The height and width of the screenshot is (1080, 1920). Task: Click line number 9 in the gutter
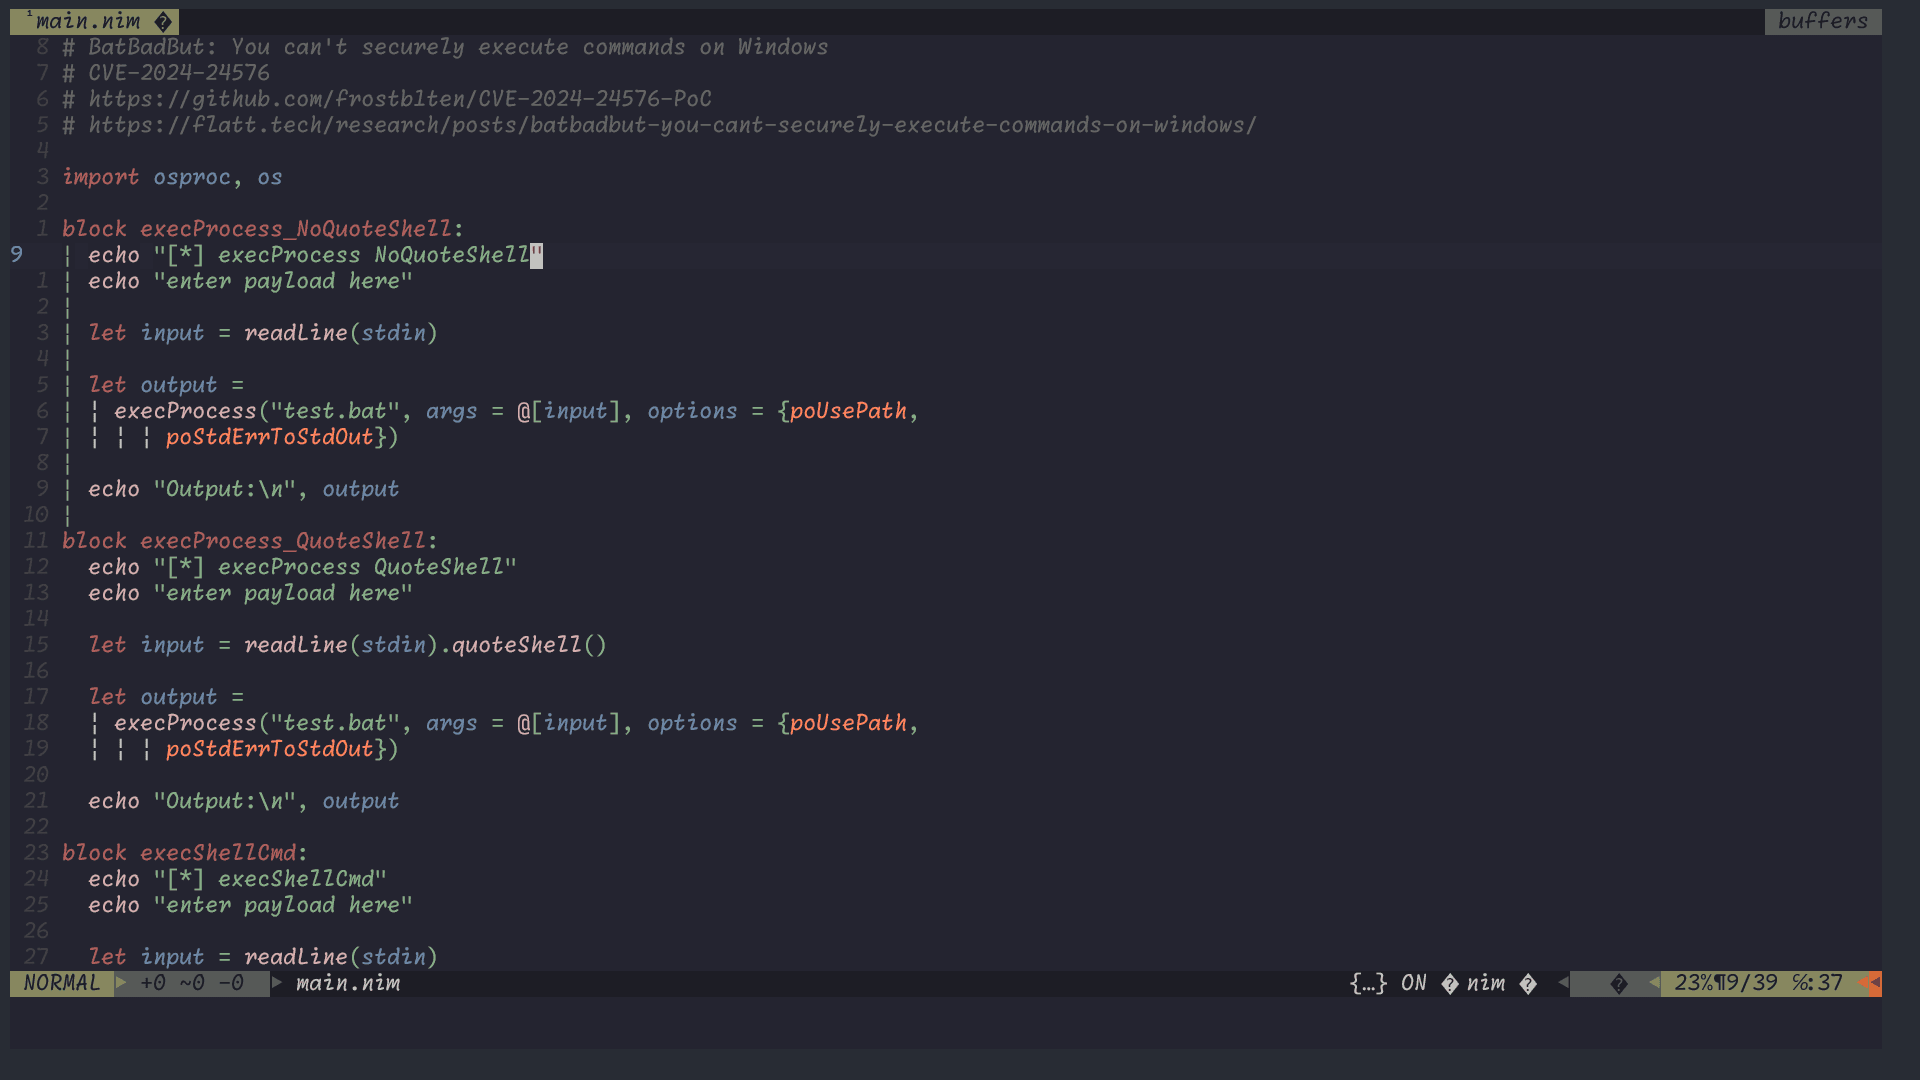point(15,254)
